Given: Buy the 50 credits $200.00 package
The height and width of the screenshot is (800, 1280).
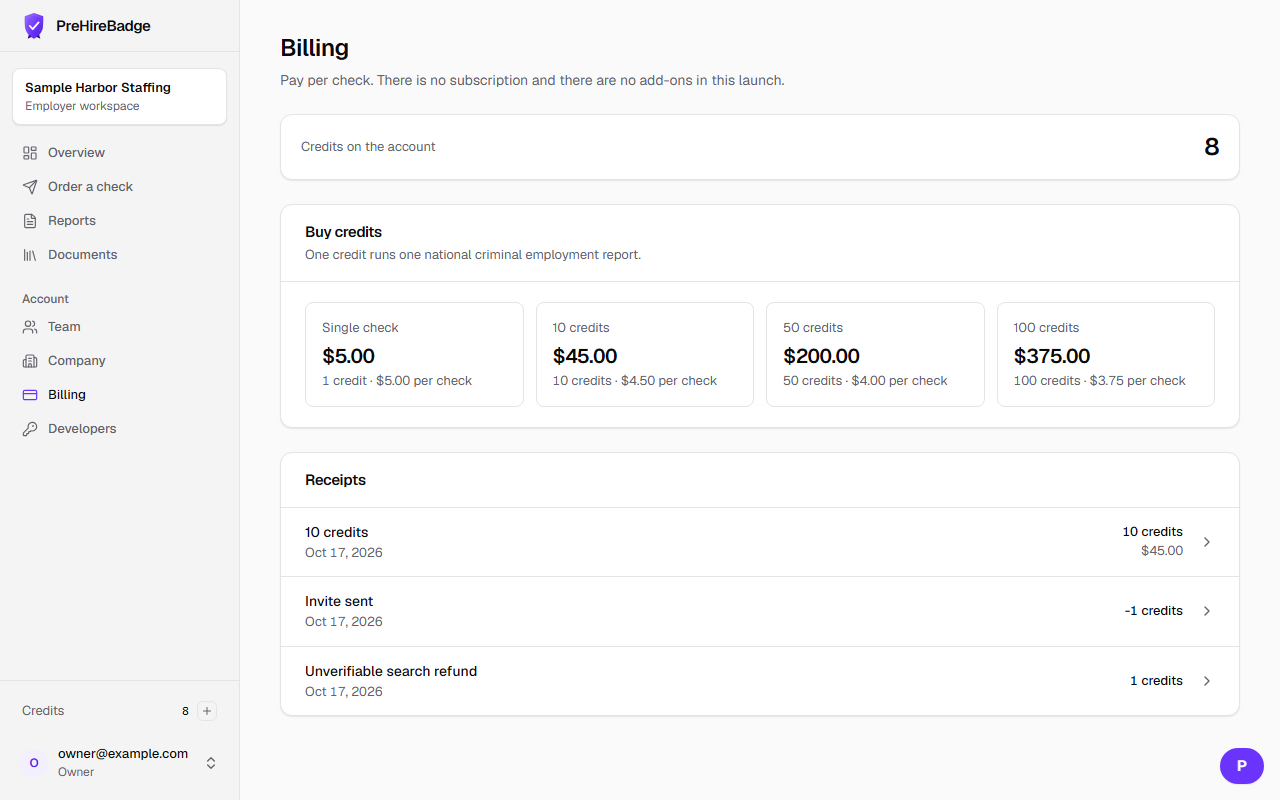Looking at the screenshot, I should [x=875, y=355].
